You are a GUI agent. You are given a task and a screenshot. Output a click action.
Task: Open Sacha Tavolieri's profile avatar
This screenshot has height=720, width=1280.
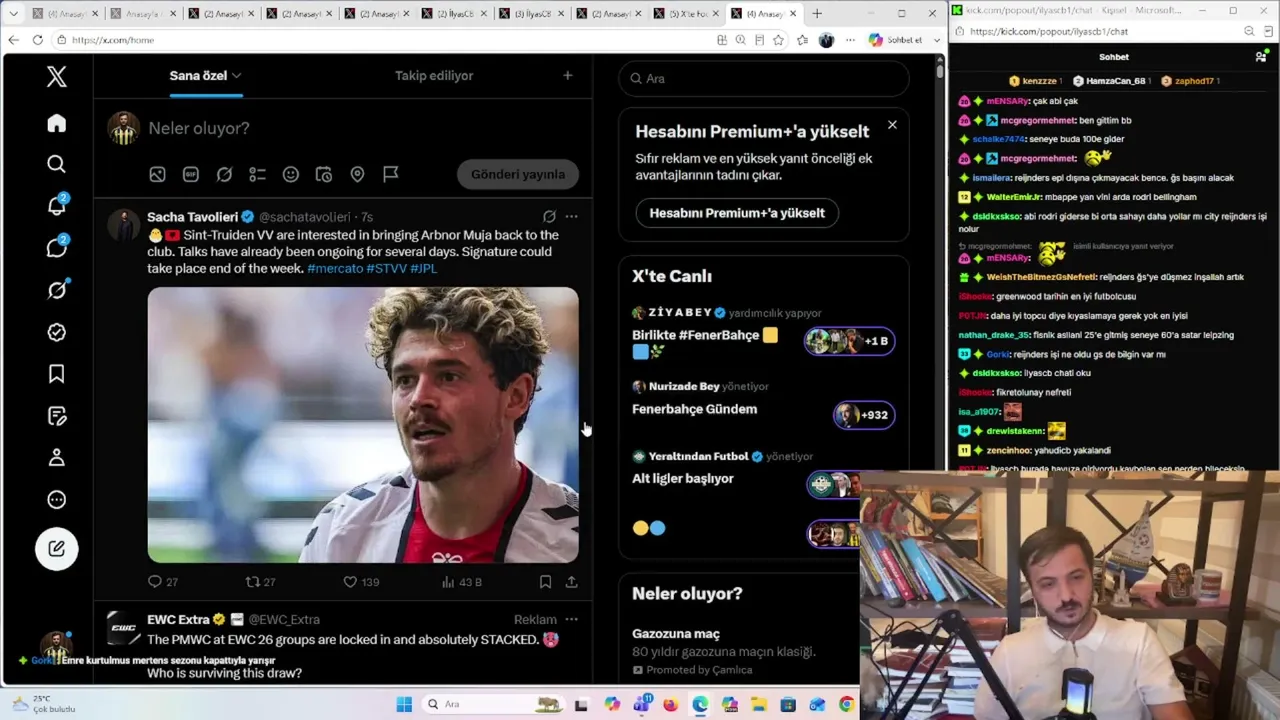pyautogui.click(x=124, y=224)
